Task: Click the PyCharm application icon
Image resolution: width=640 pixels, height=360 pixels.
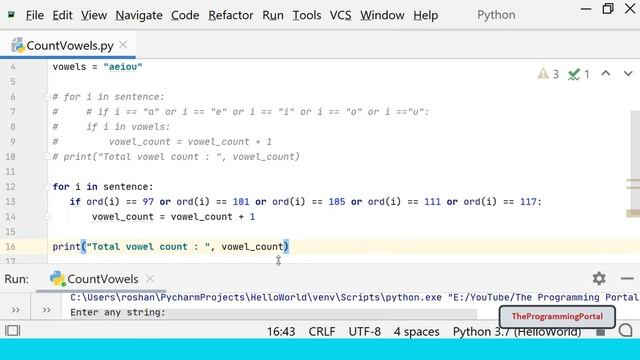Action: pos(11,15)
